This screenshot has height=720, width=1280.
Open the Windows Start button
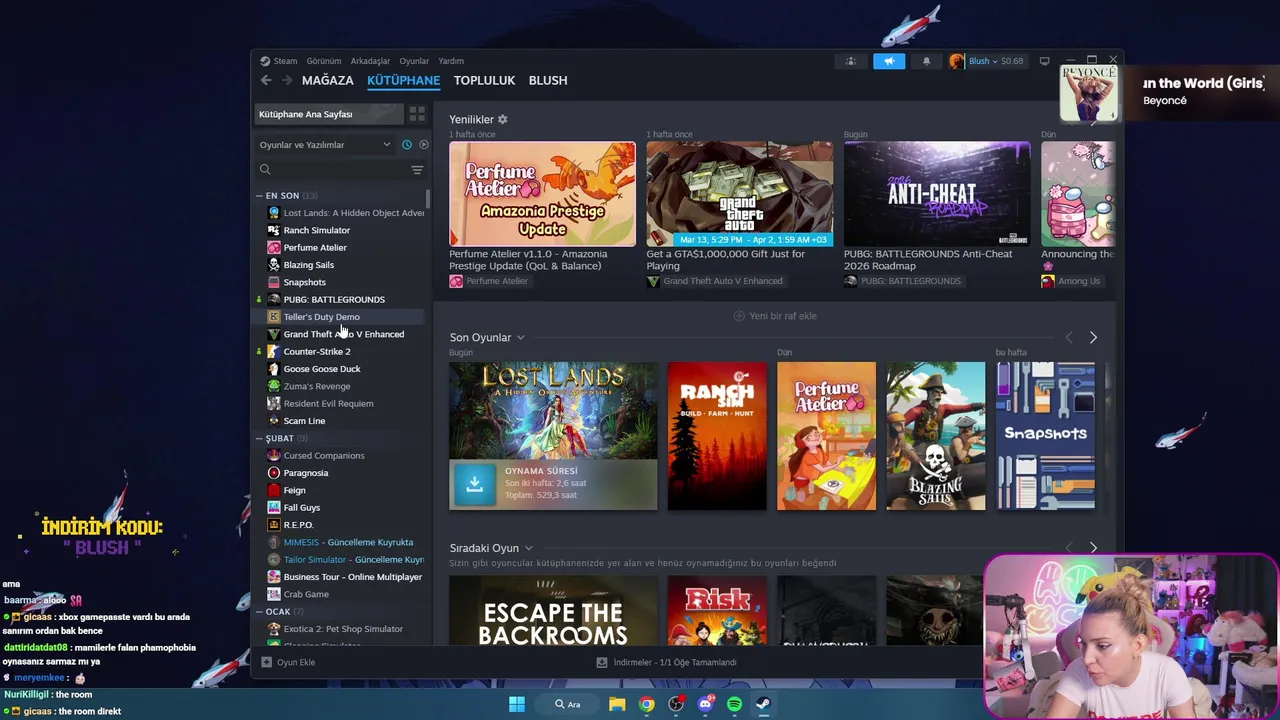click(517, 704)
